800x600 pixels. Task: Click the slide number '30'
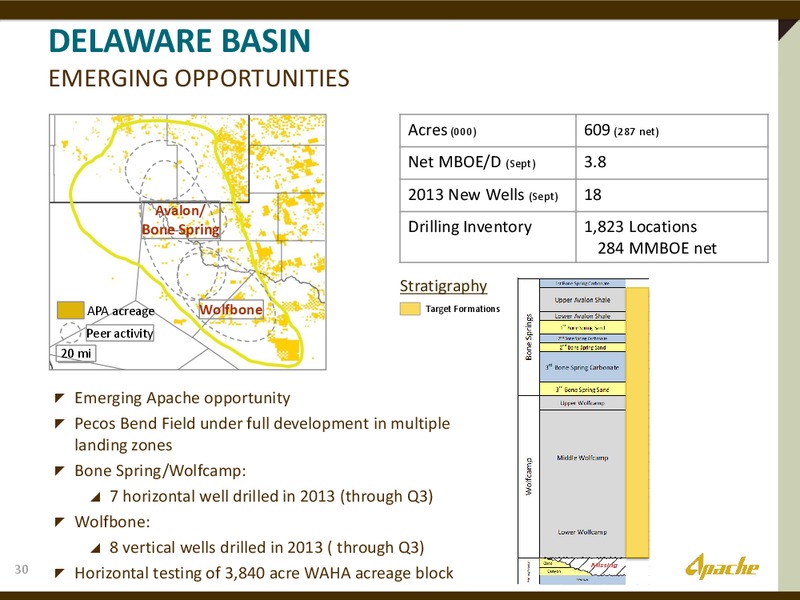point(21,569)
